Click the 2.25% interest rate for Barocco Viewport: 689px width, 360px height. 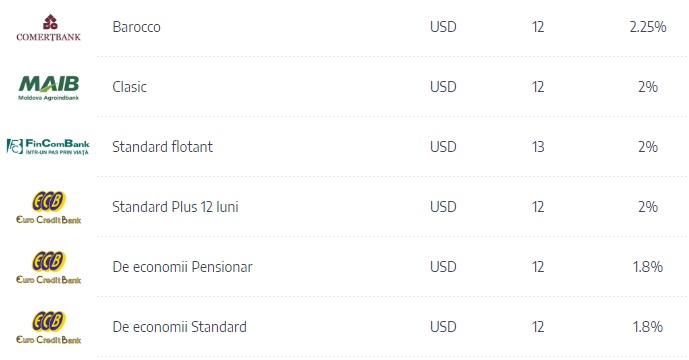648,27
